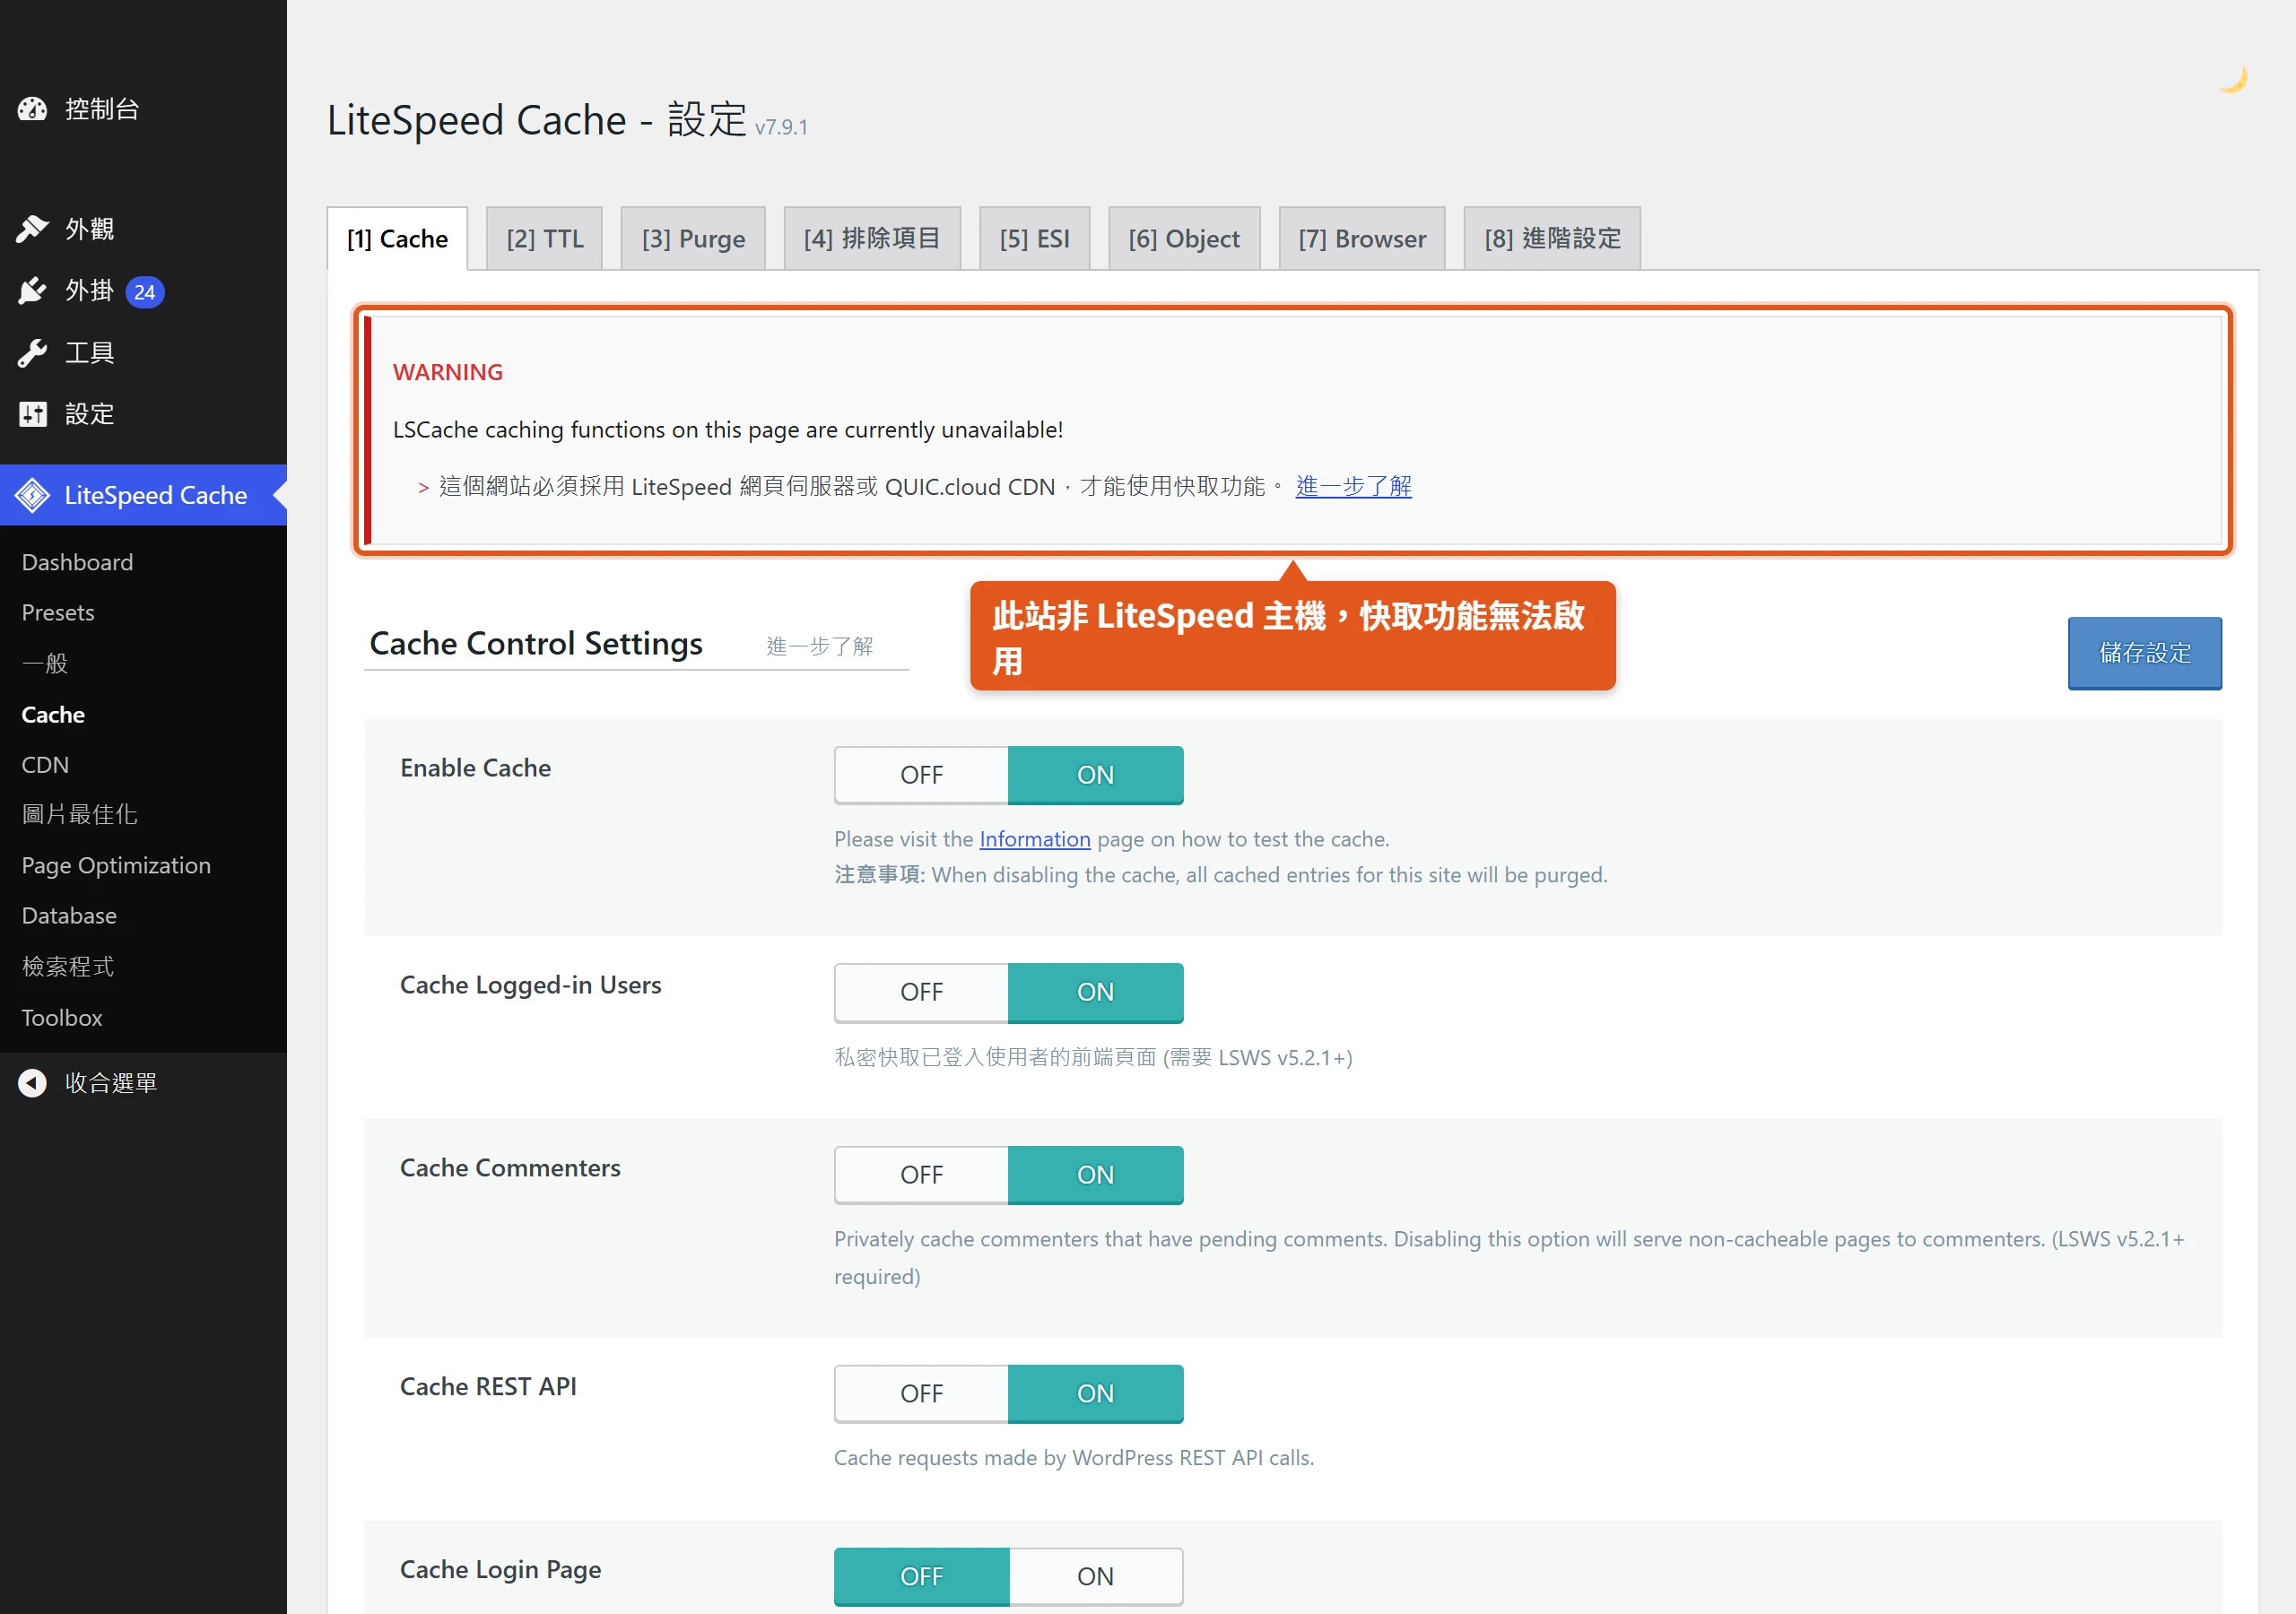Set Enable Cache to ON
Viewport: 2296px width, 1614px height.
(x=1095, y=775)
